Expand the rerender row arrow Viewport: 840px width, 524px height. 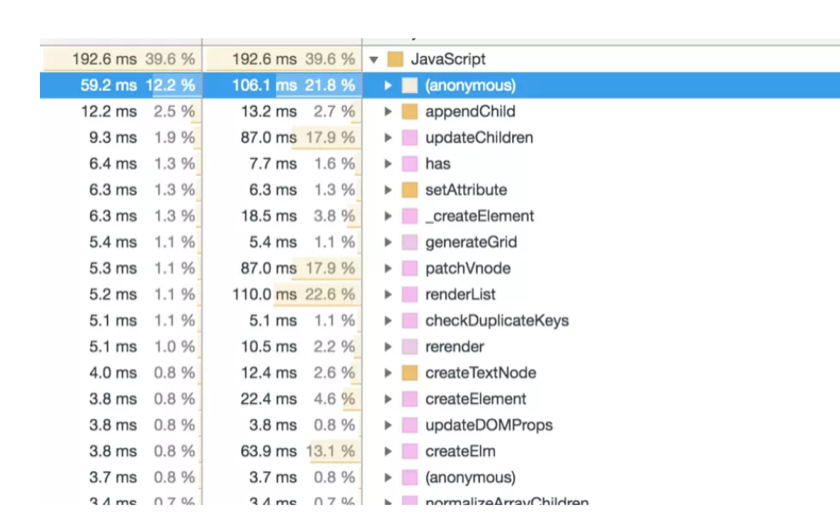click(x=388, y=347)
